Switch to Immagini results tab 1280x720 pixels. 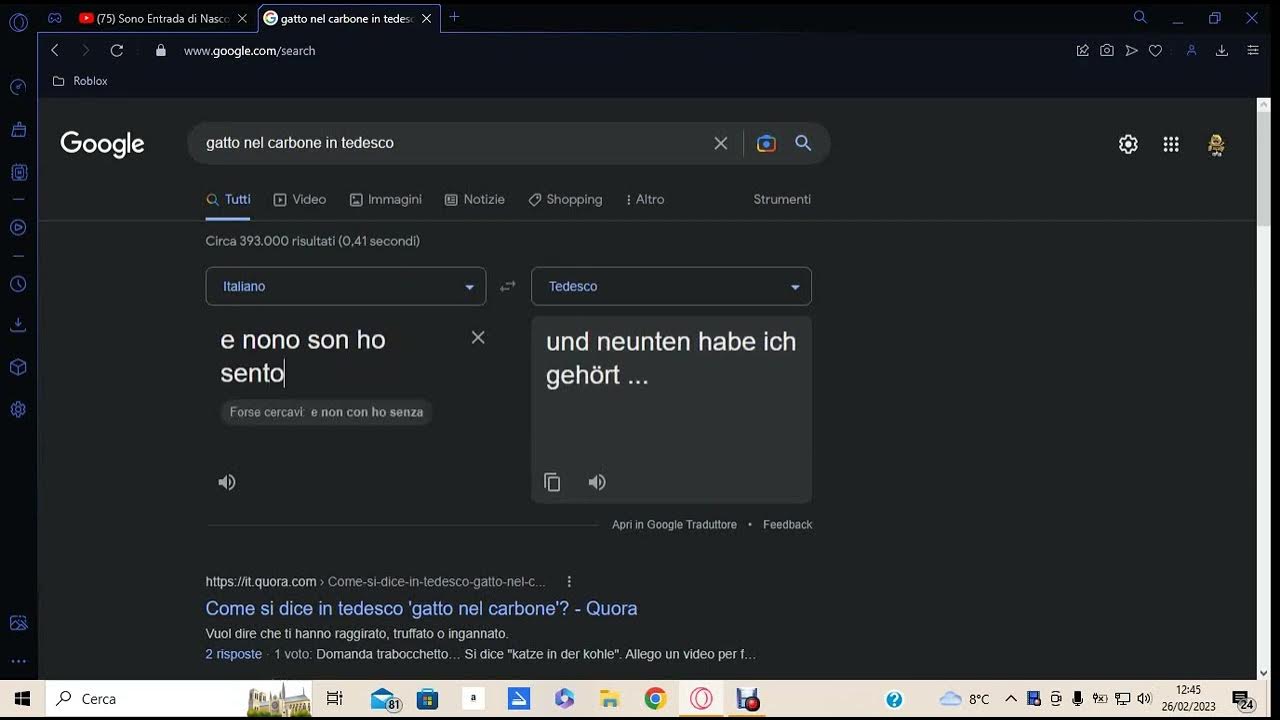click(x=385, y=199)
